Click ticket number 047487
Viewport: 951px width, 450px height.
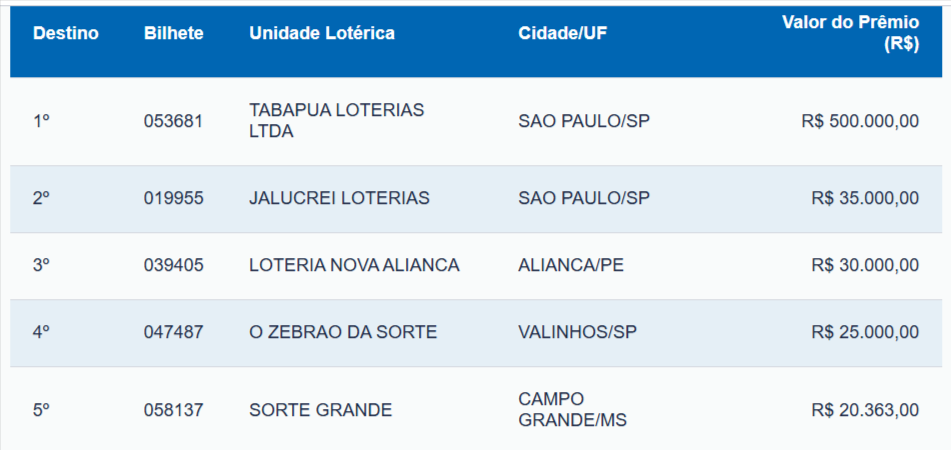173,332
